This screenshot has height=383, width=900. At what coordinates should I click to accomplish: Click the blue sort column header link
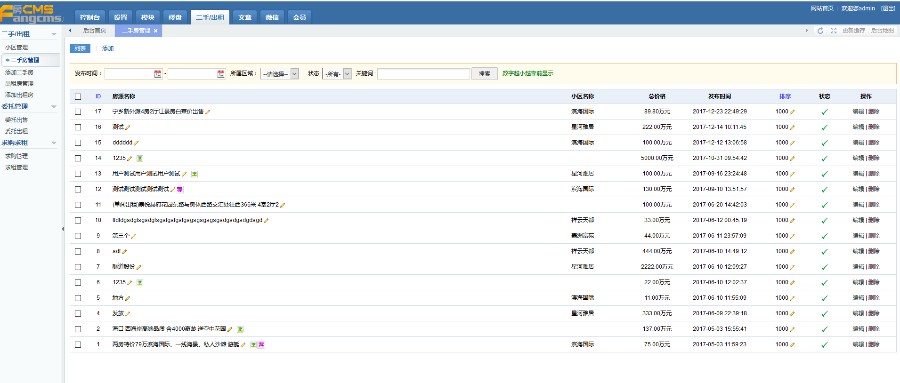click(x=784, y=96)
